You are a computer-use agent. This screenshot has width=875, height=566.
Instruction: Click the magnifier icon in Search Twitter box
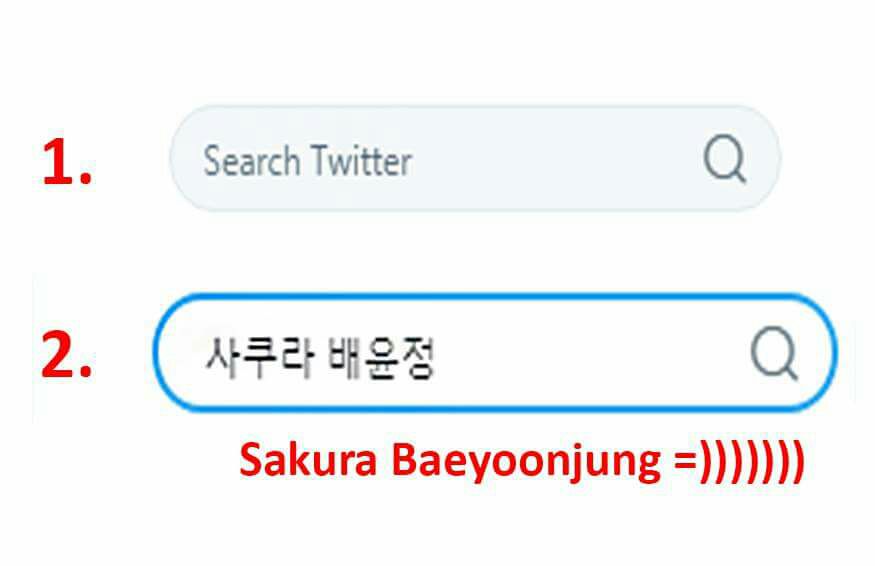click(x=725, y=158)
